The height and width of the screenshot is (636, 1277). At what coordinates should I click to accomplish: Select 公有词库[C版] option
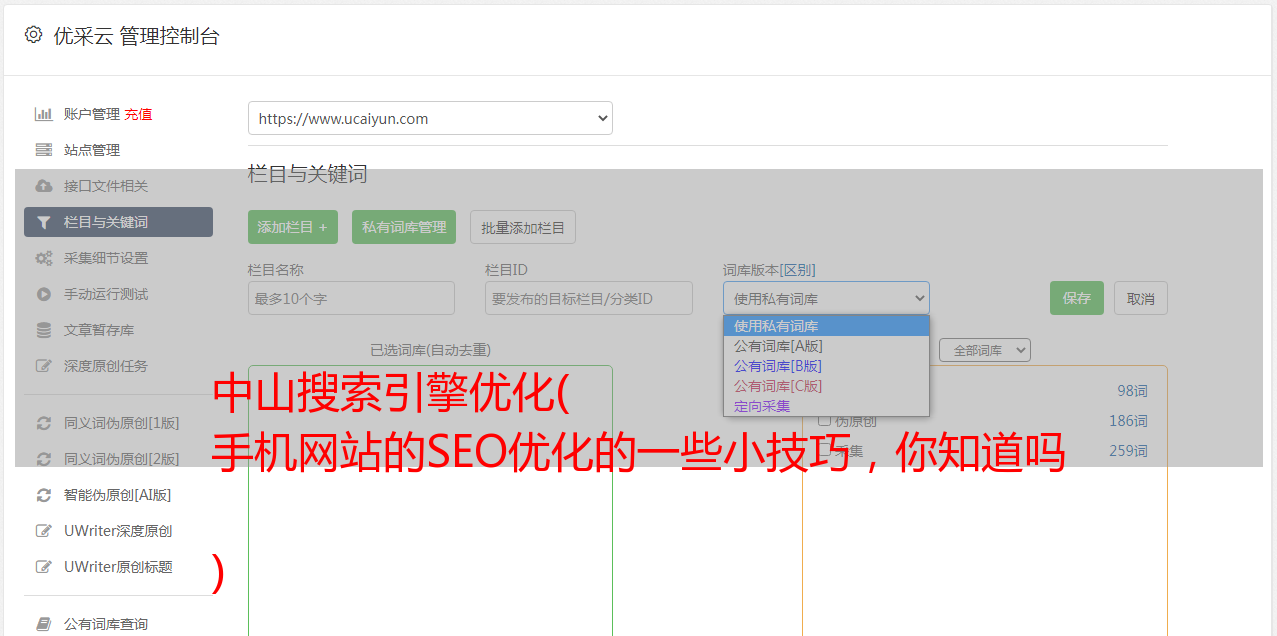[x=826, y=386]
